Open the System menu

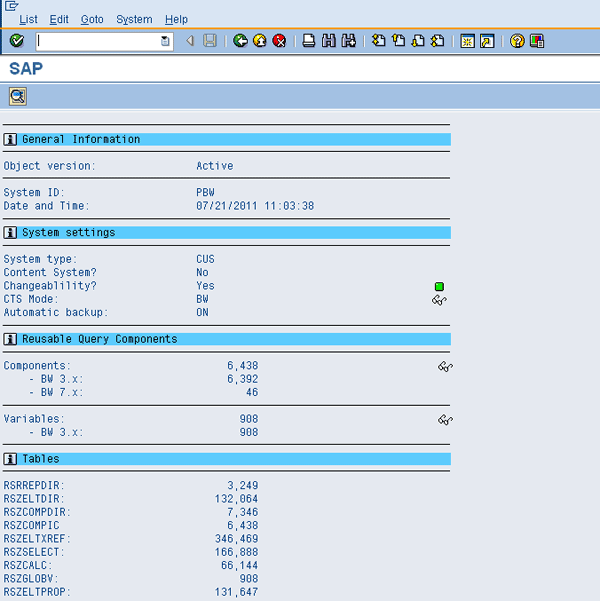[134, 19]
